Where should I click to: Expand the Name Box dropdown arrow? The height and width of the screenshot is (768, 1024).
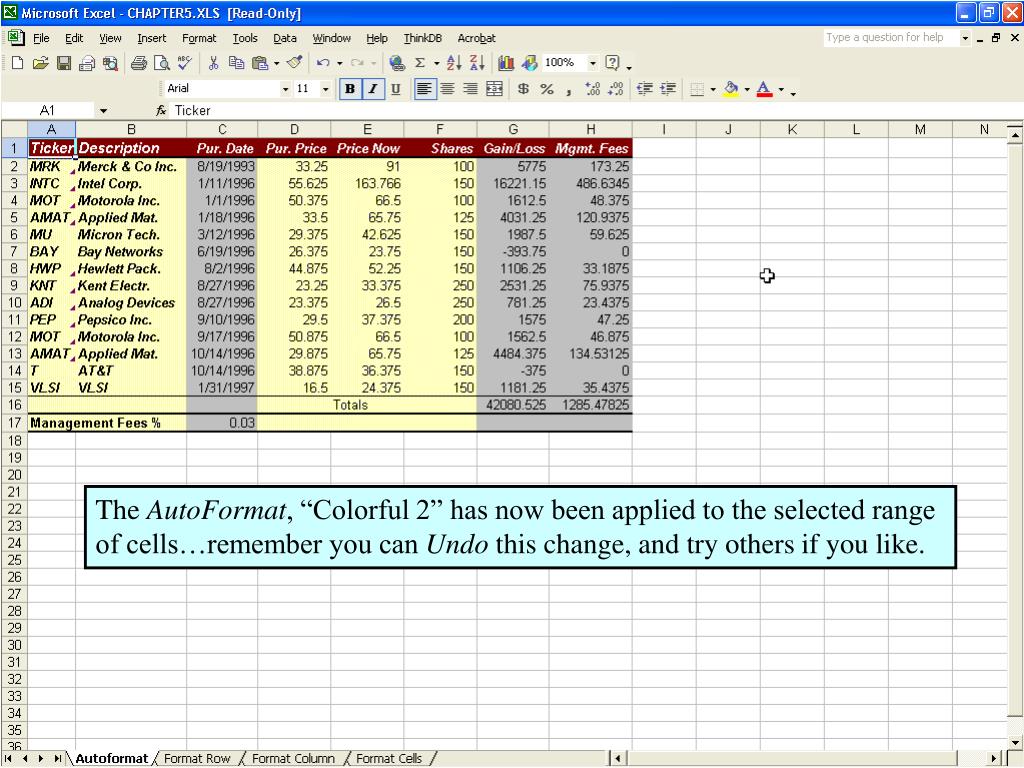(x=103, y=111)
